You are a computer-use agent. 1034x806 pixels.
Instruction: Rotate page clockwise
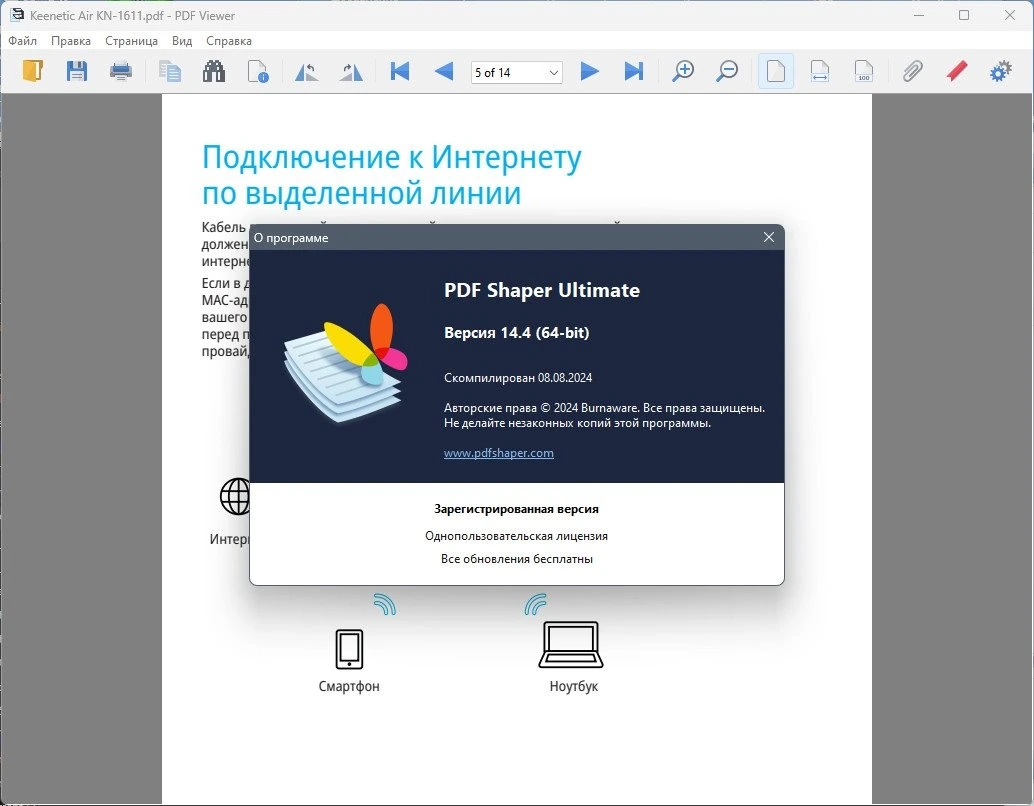click(x=351, y=71)
